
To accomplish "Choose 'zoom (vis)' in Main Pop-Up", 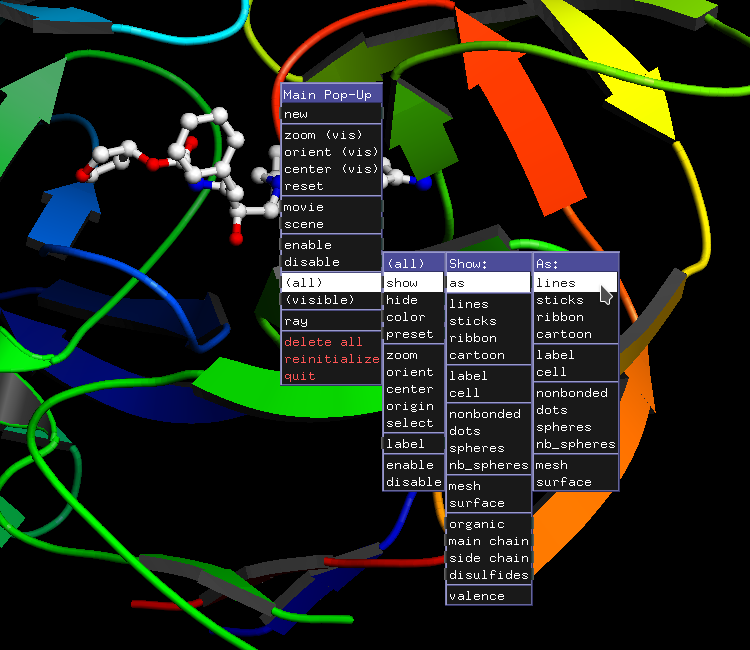I will point(331,135).
